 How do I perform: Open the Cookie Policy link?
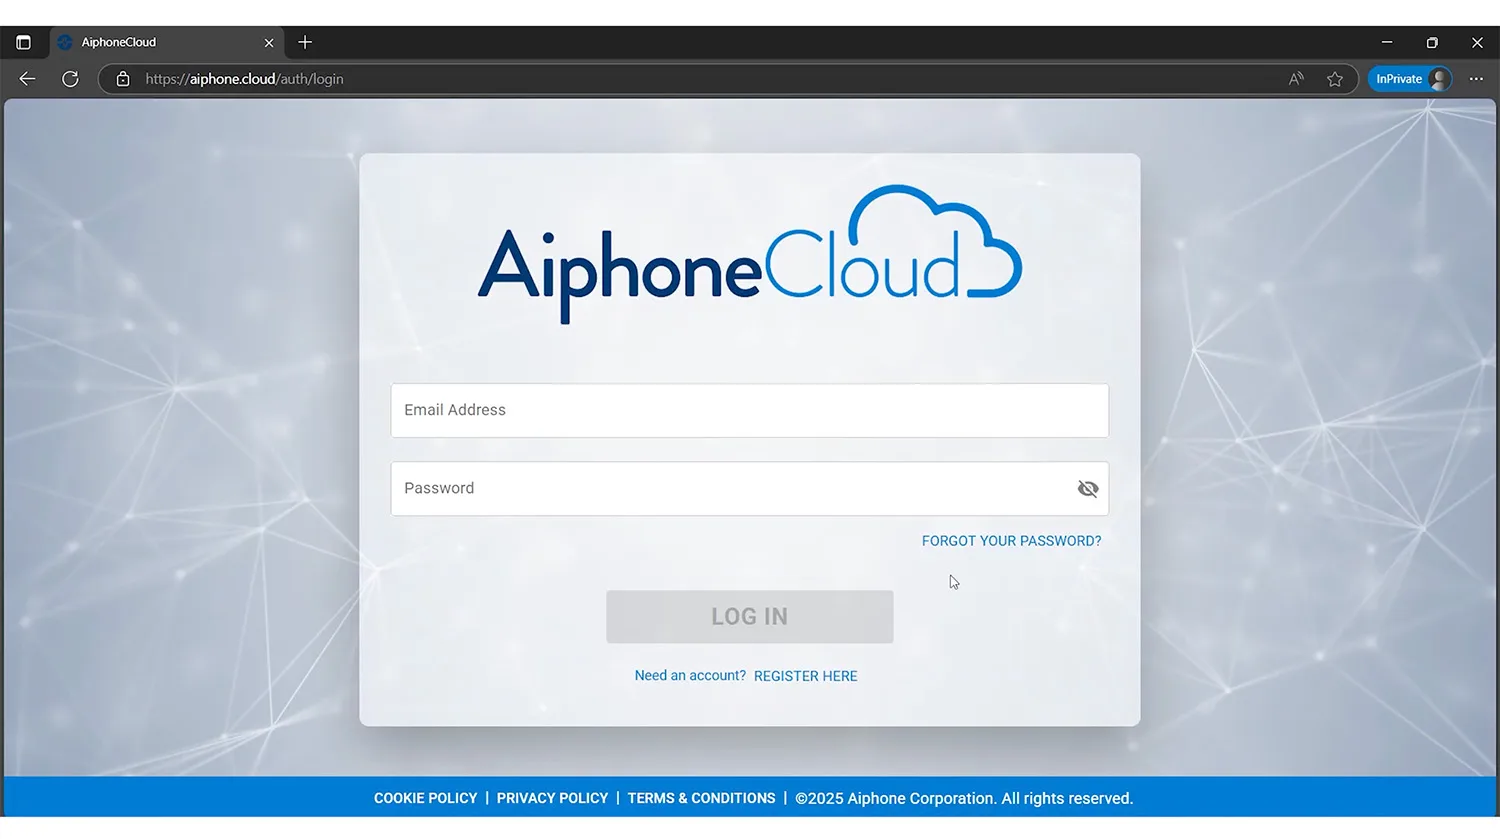(425, 798)
